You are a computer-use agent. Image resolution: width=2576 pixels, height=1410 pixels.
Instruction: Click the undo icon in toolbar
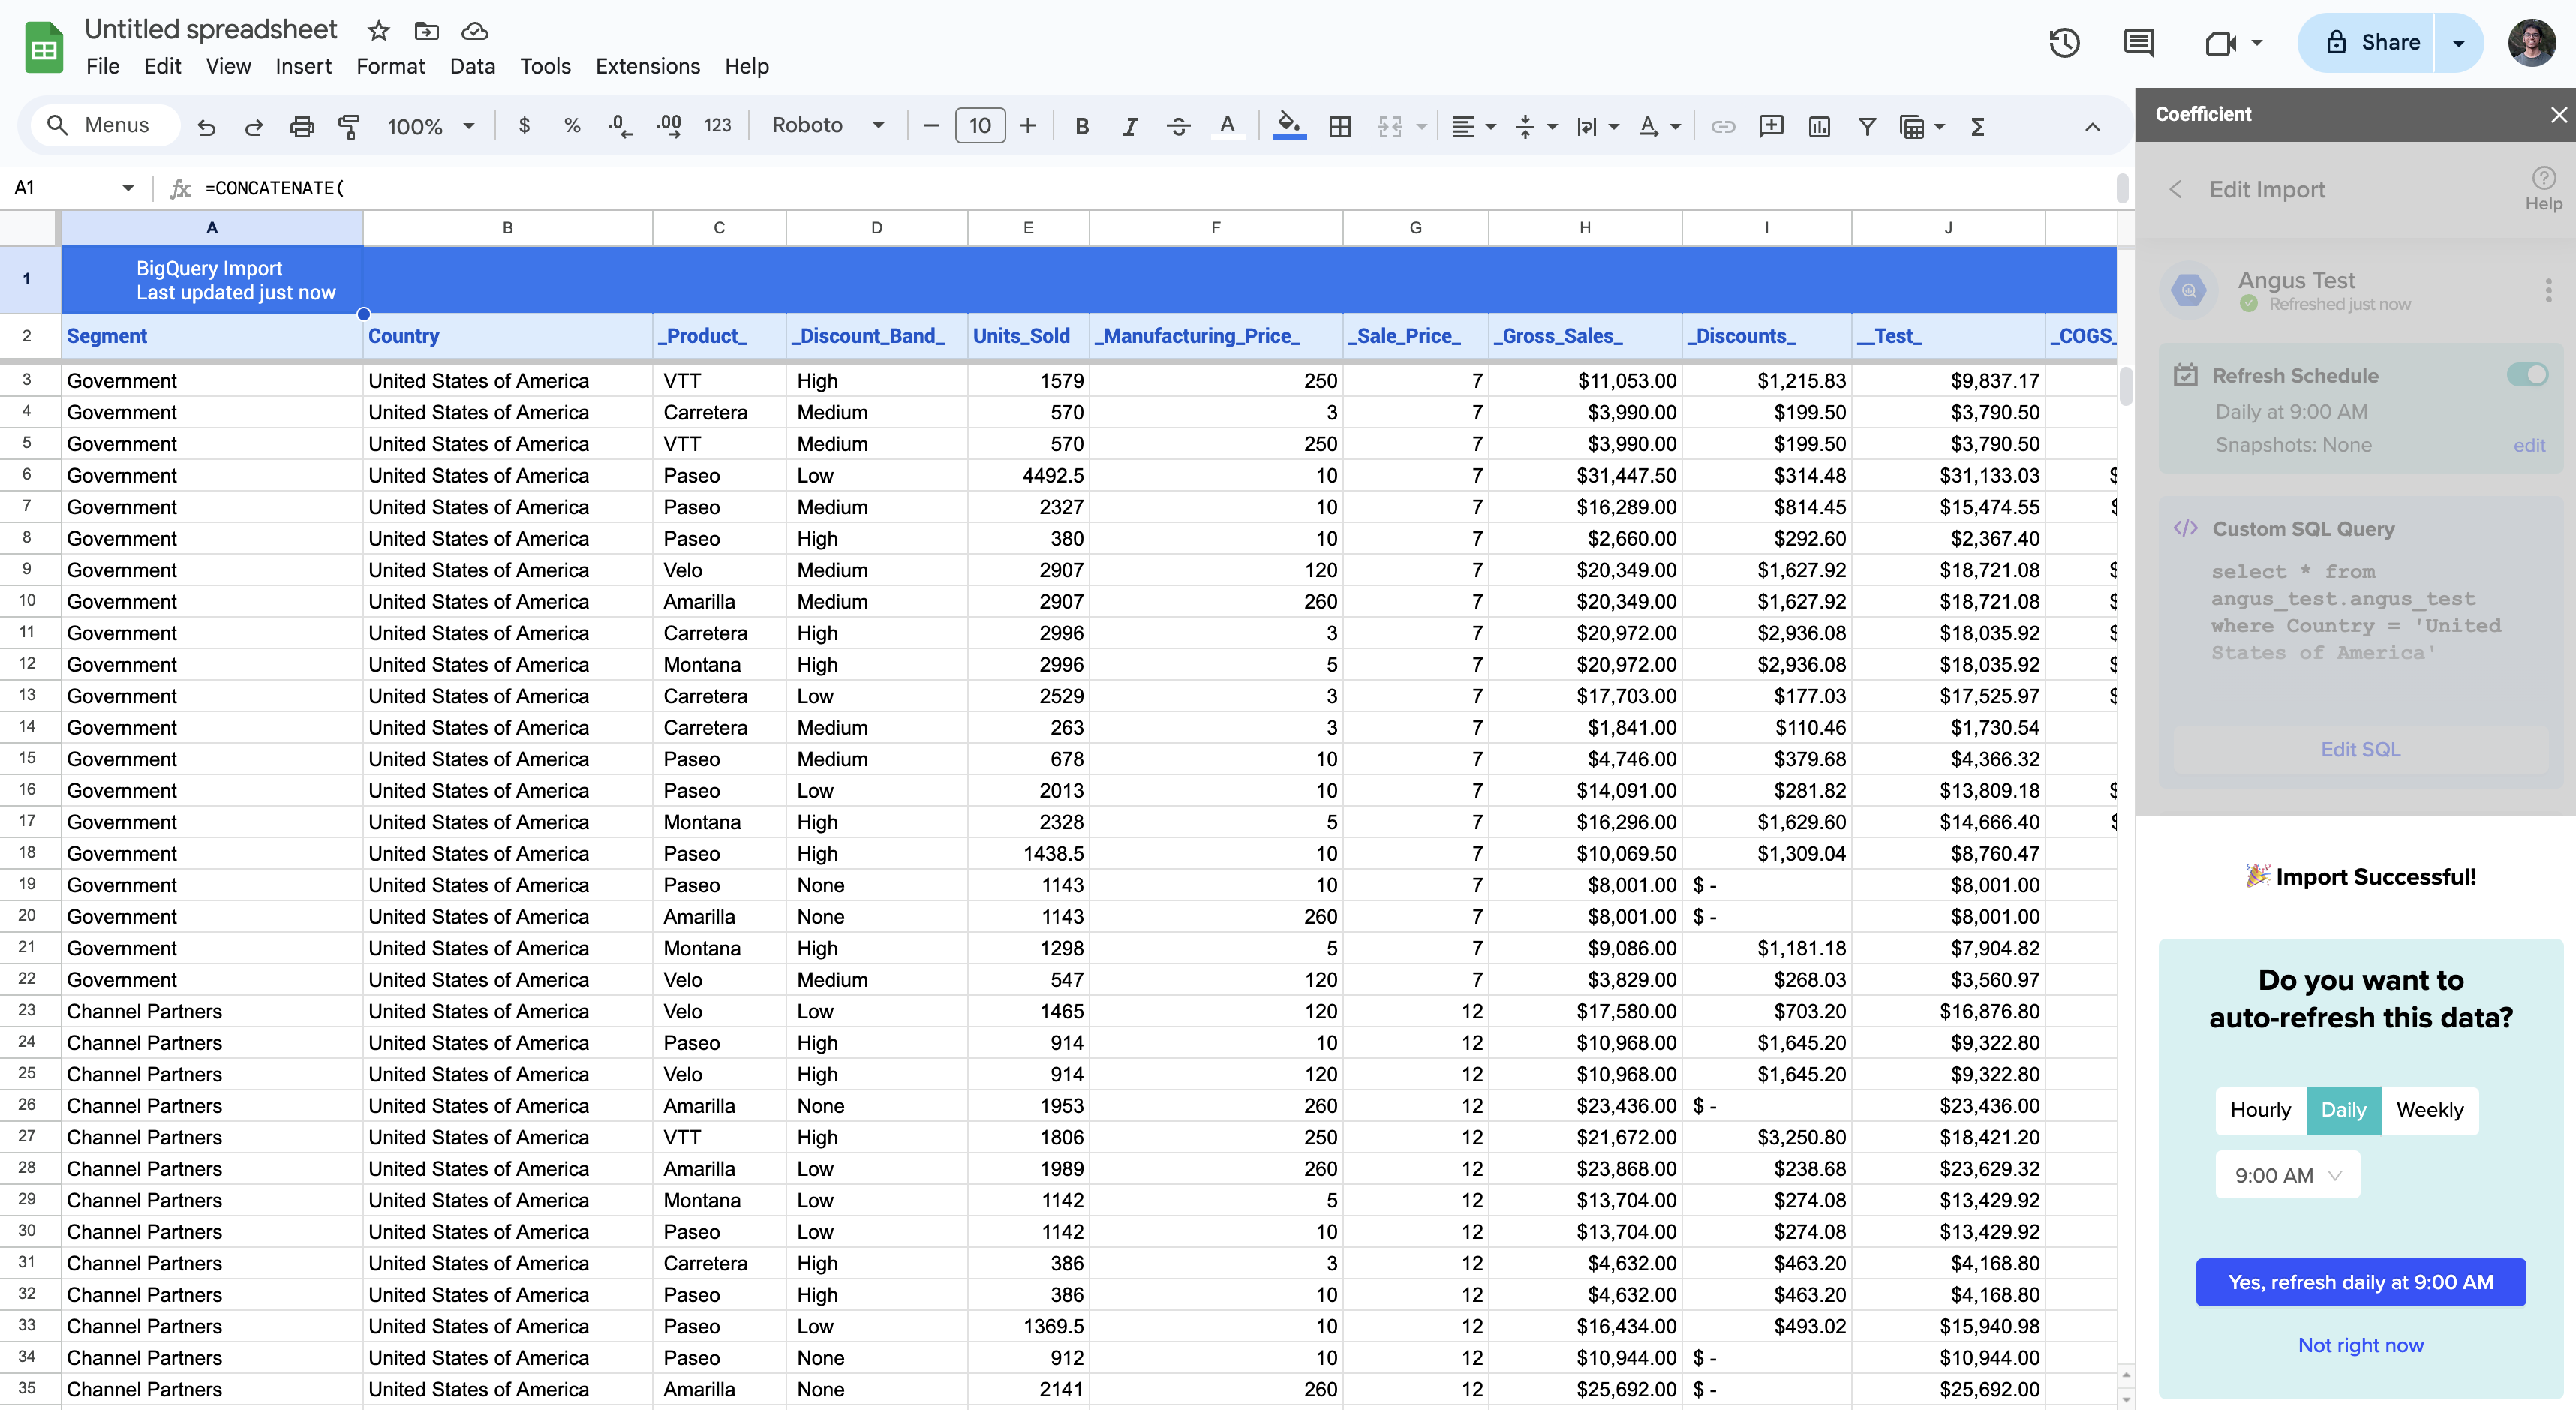[206, 127]
